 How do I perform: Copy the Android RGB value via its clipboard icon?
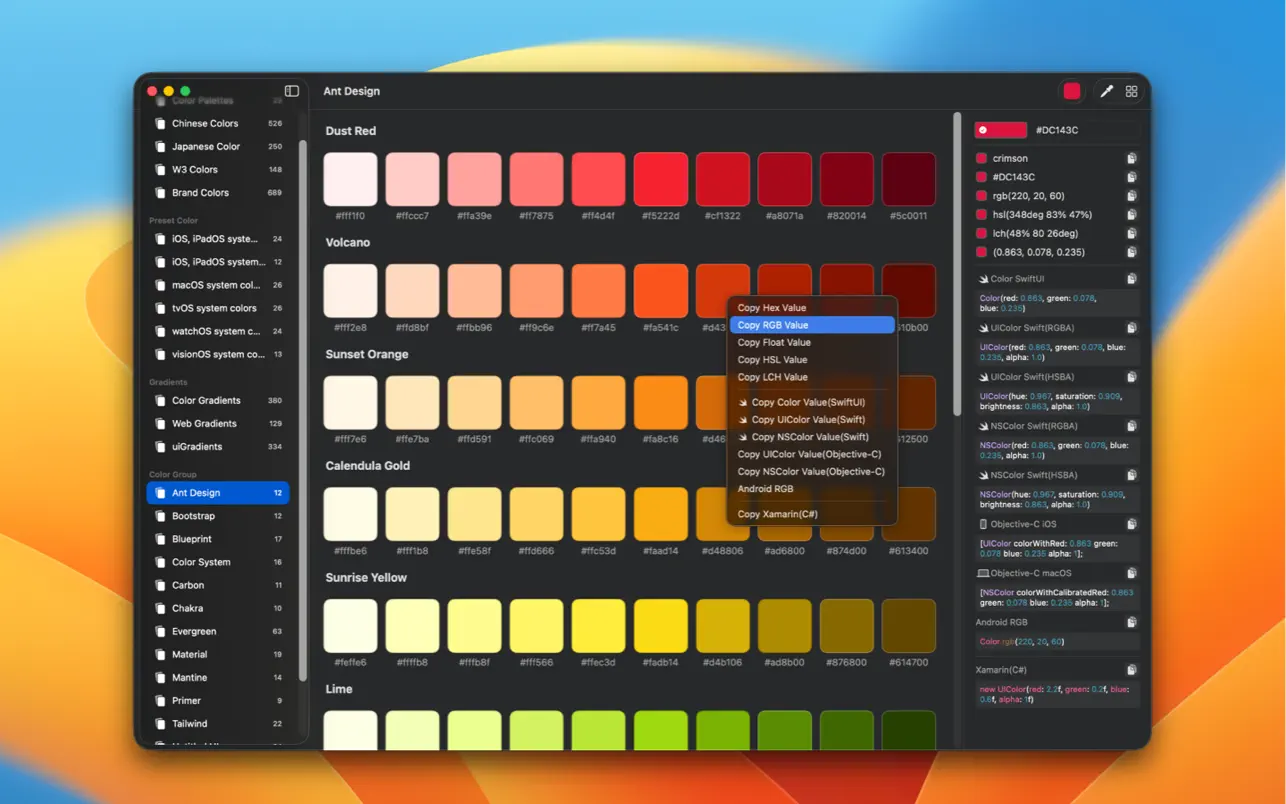point(1131,621)
